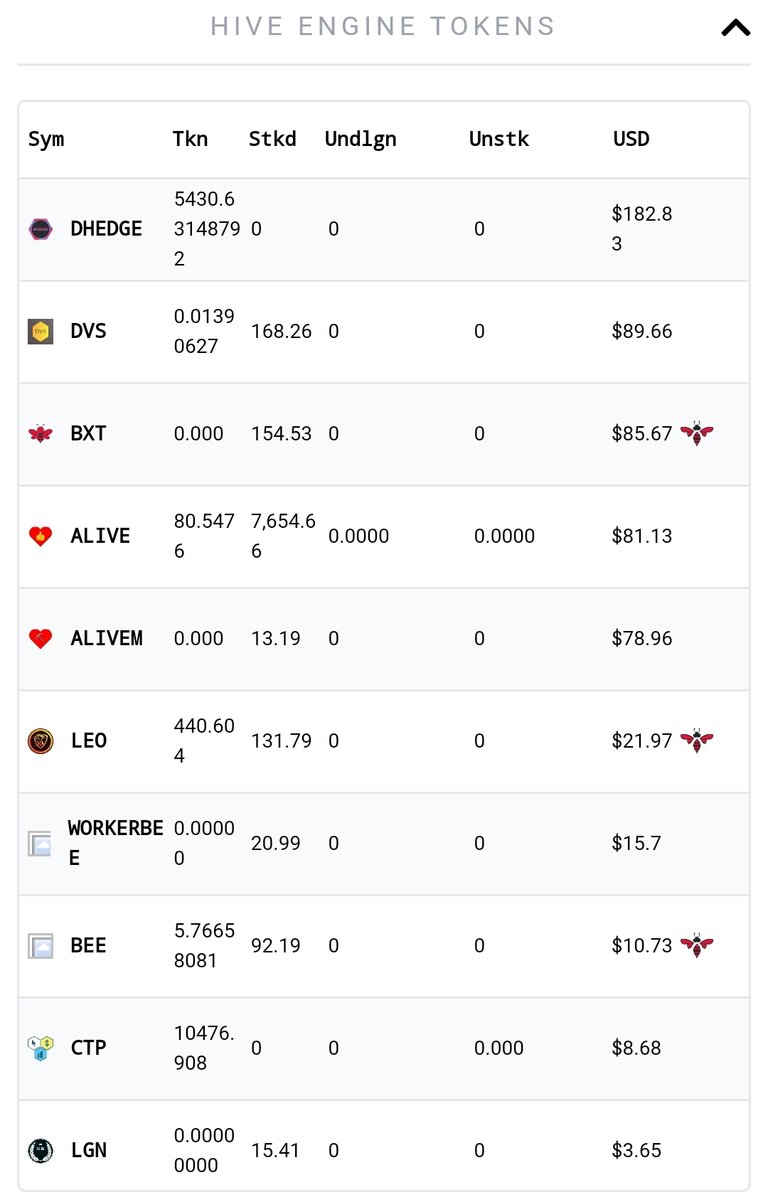The width and height of the screenshot is (768, 1198).
Task: Sort by the Sym column header
Action: pos(46,141)
